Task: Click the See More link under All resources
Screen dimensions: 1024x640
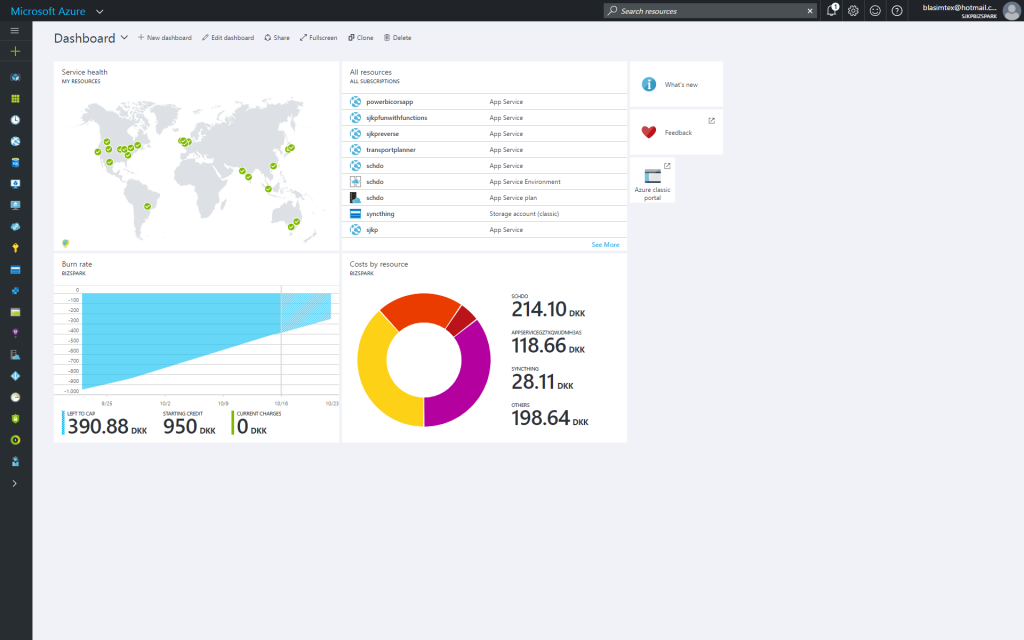Action: click(x=604, y=244)
